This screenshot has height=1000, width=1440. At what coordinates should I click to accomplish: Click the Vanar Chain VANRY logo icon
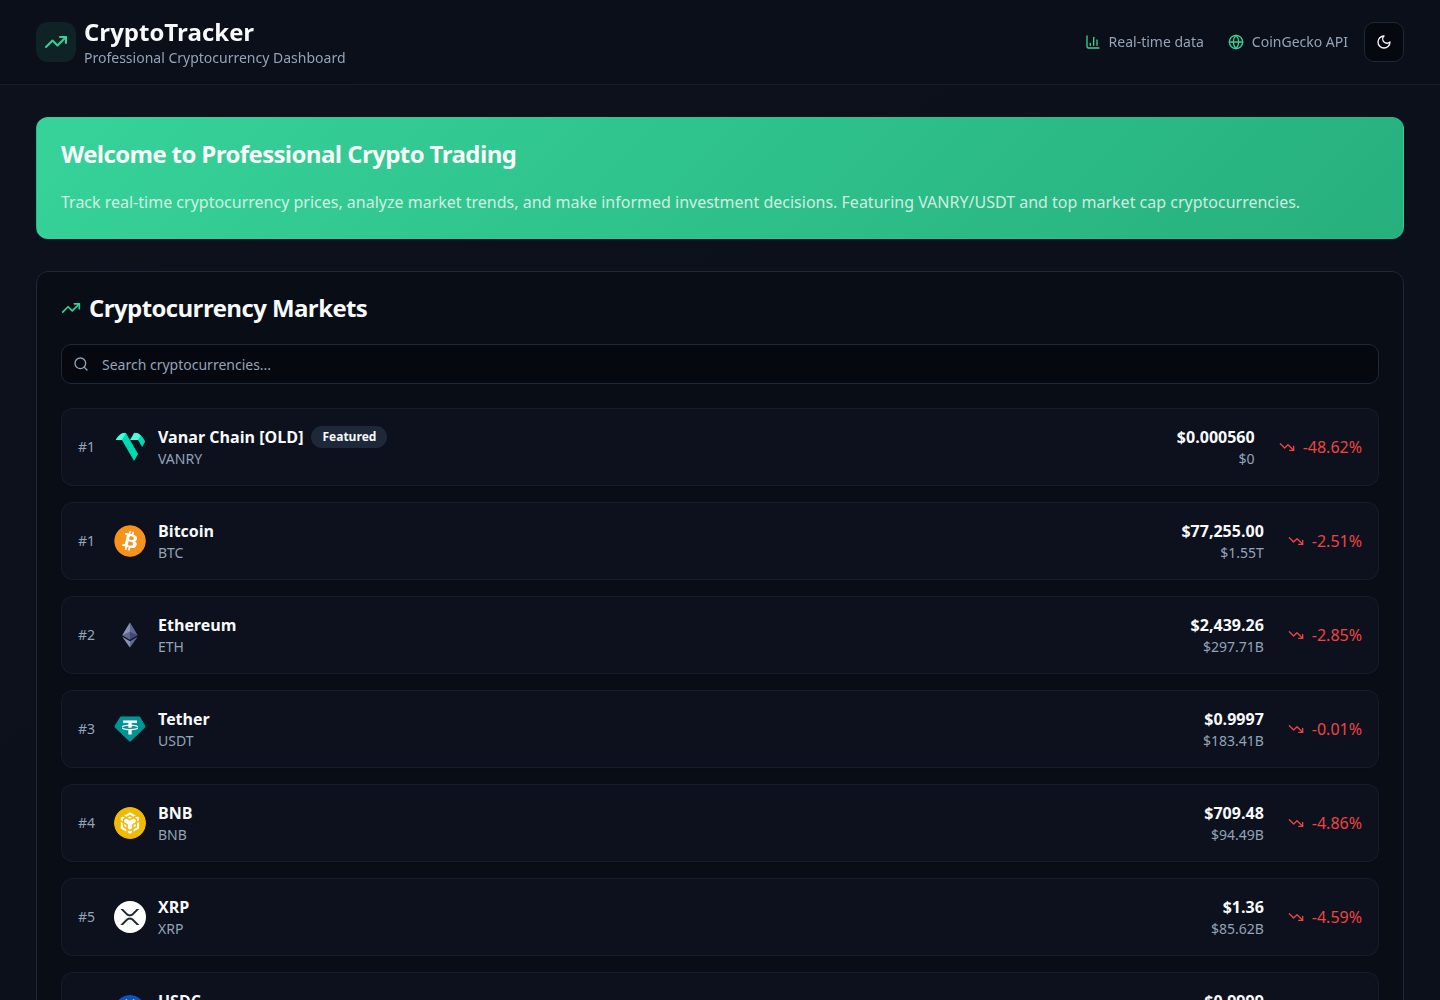pyautogui.click(x=130, y=447)
